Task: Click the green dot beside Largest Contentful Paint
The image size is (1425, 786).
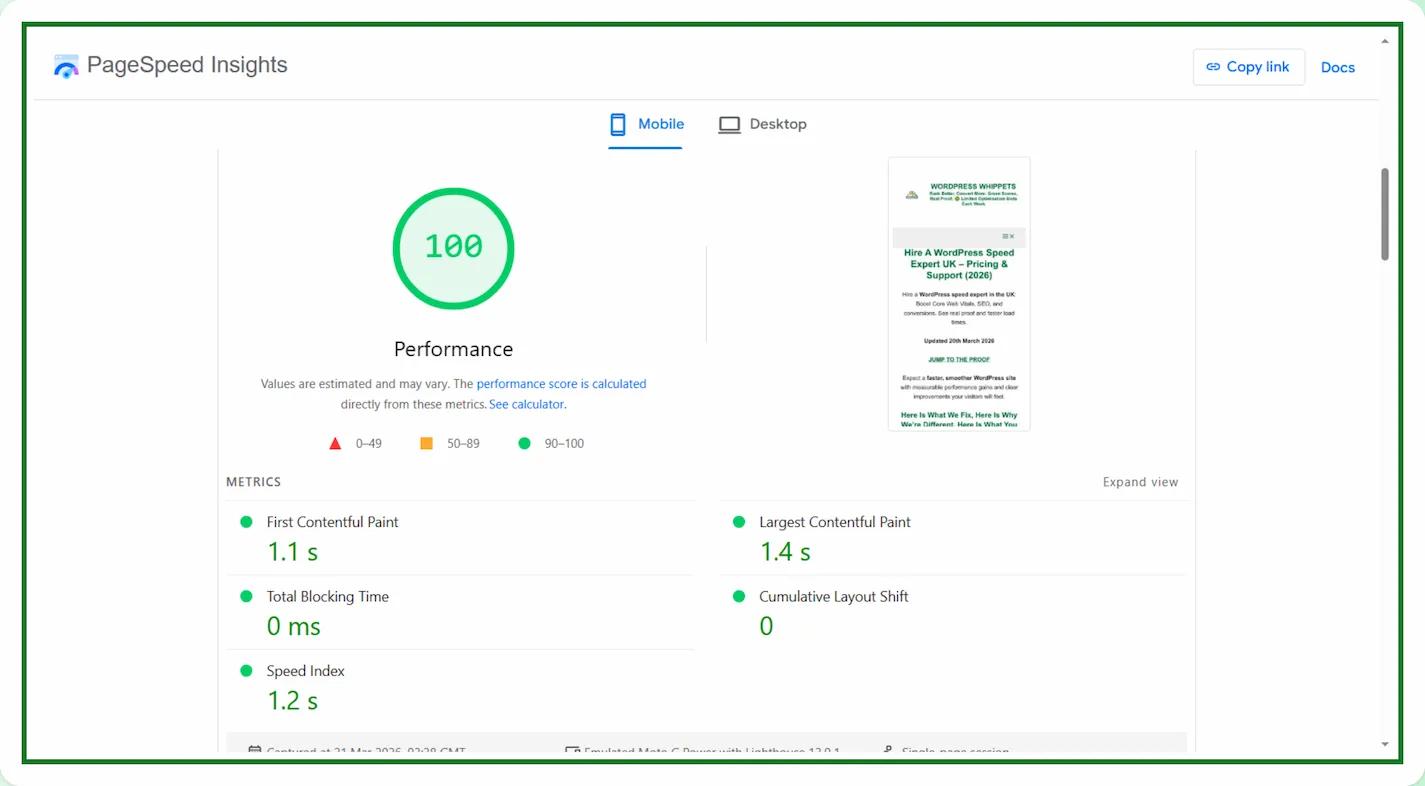Action: (x=739, y=522)
